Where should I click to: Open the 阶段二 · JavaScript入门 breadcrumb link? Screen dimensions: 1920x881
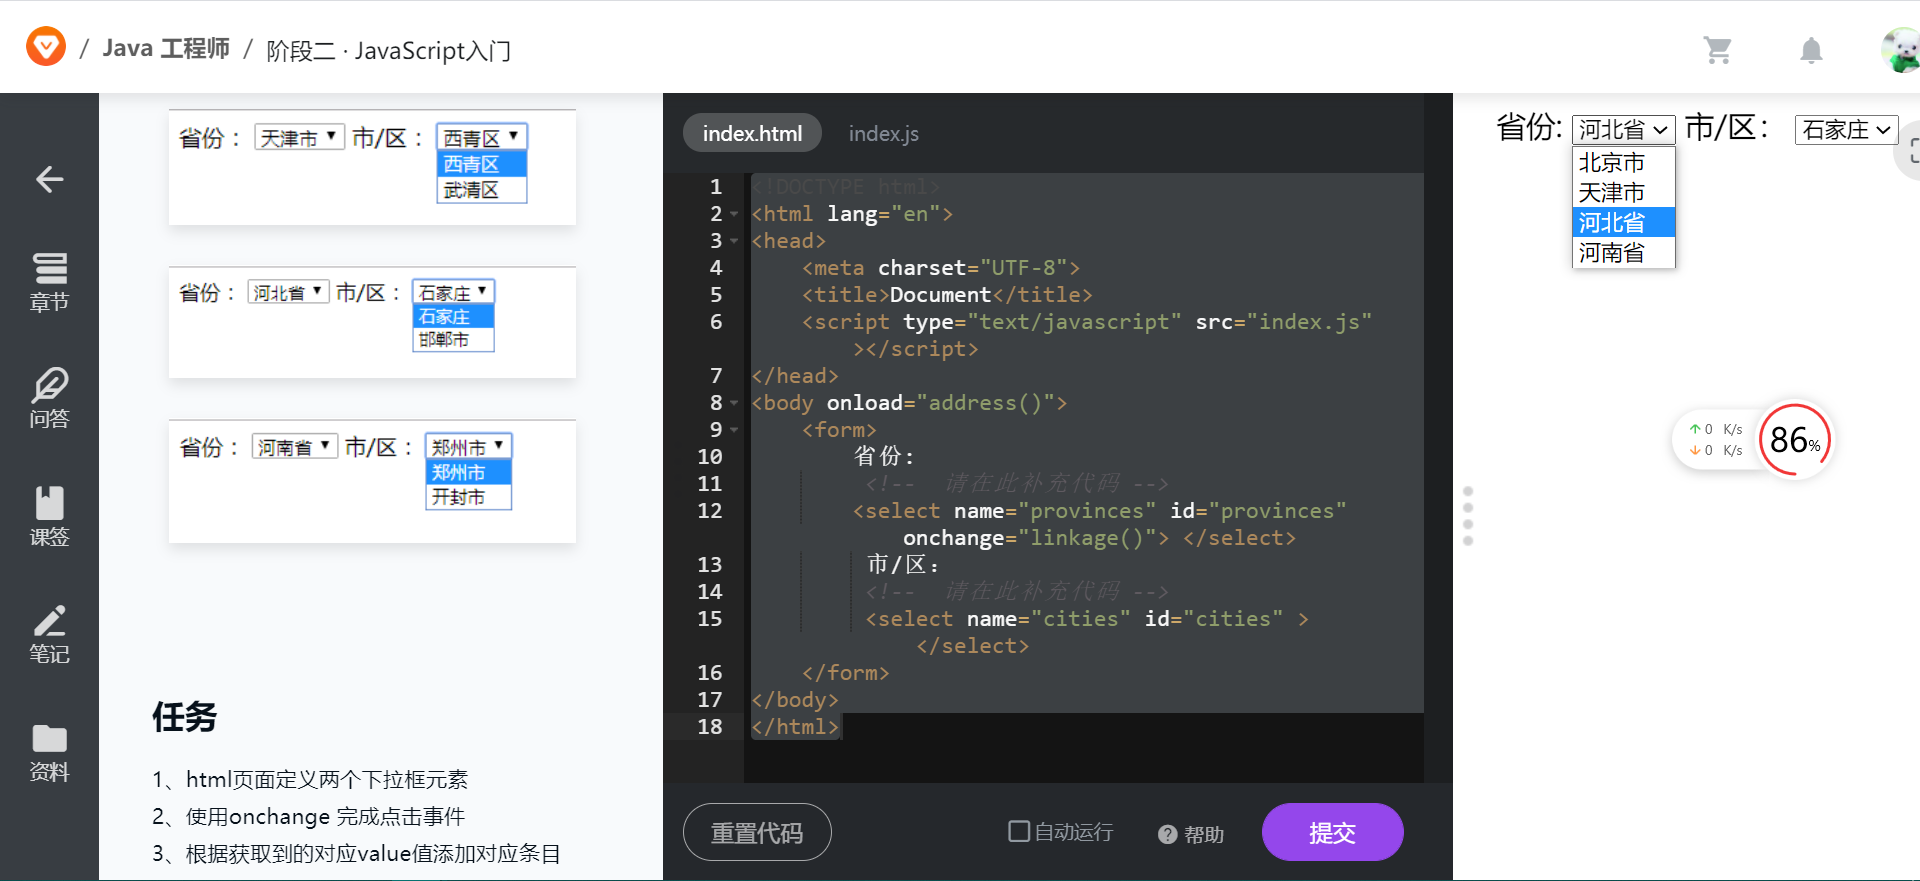388,50
